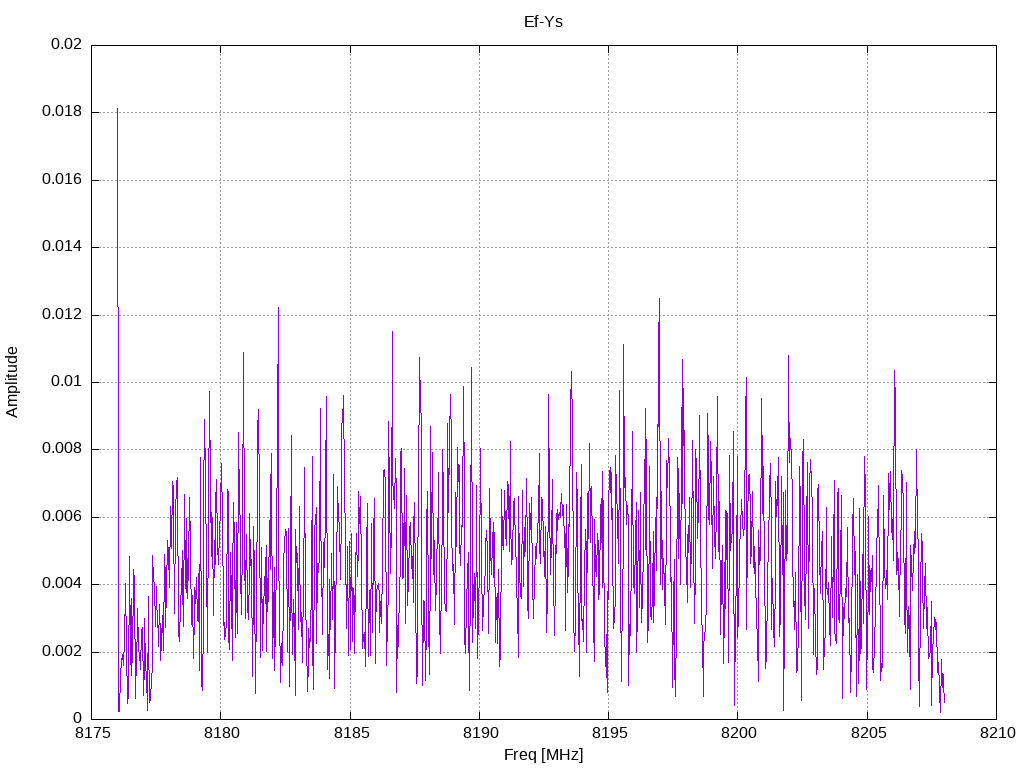This screenshot has width=1024, height=768.
Task: Click the 0.012 y-axis tick label
Action: 63,315
